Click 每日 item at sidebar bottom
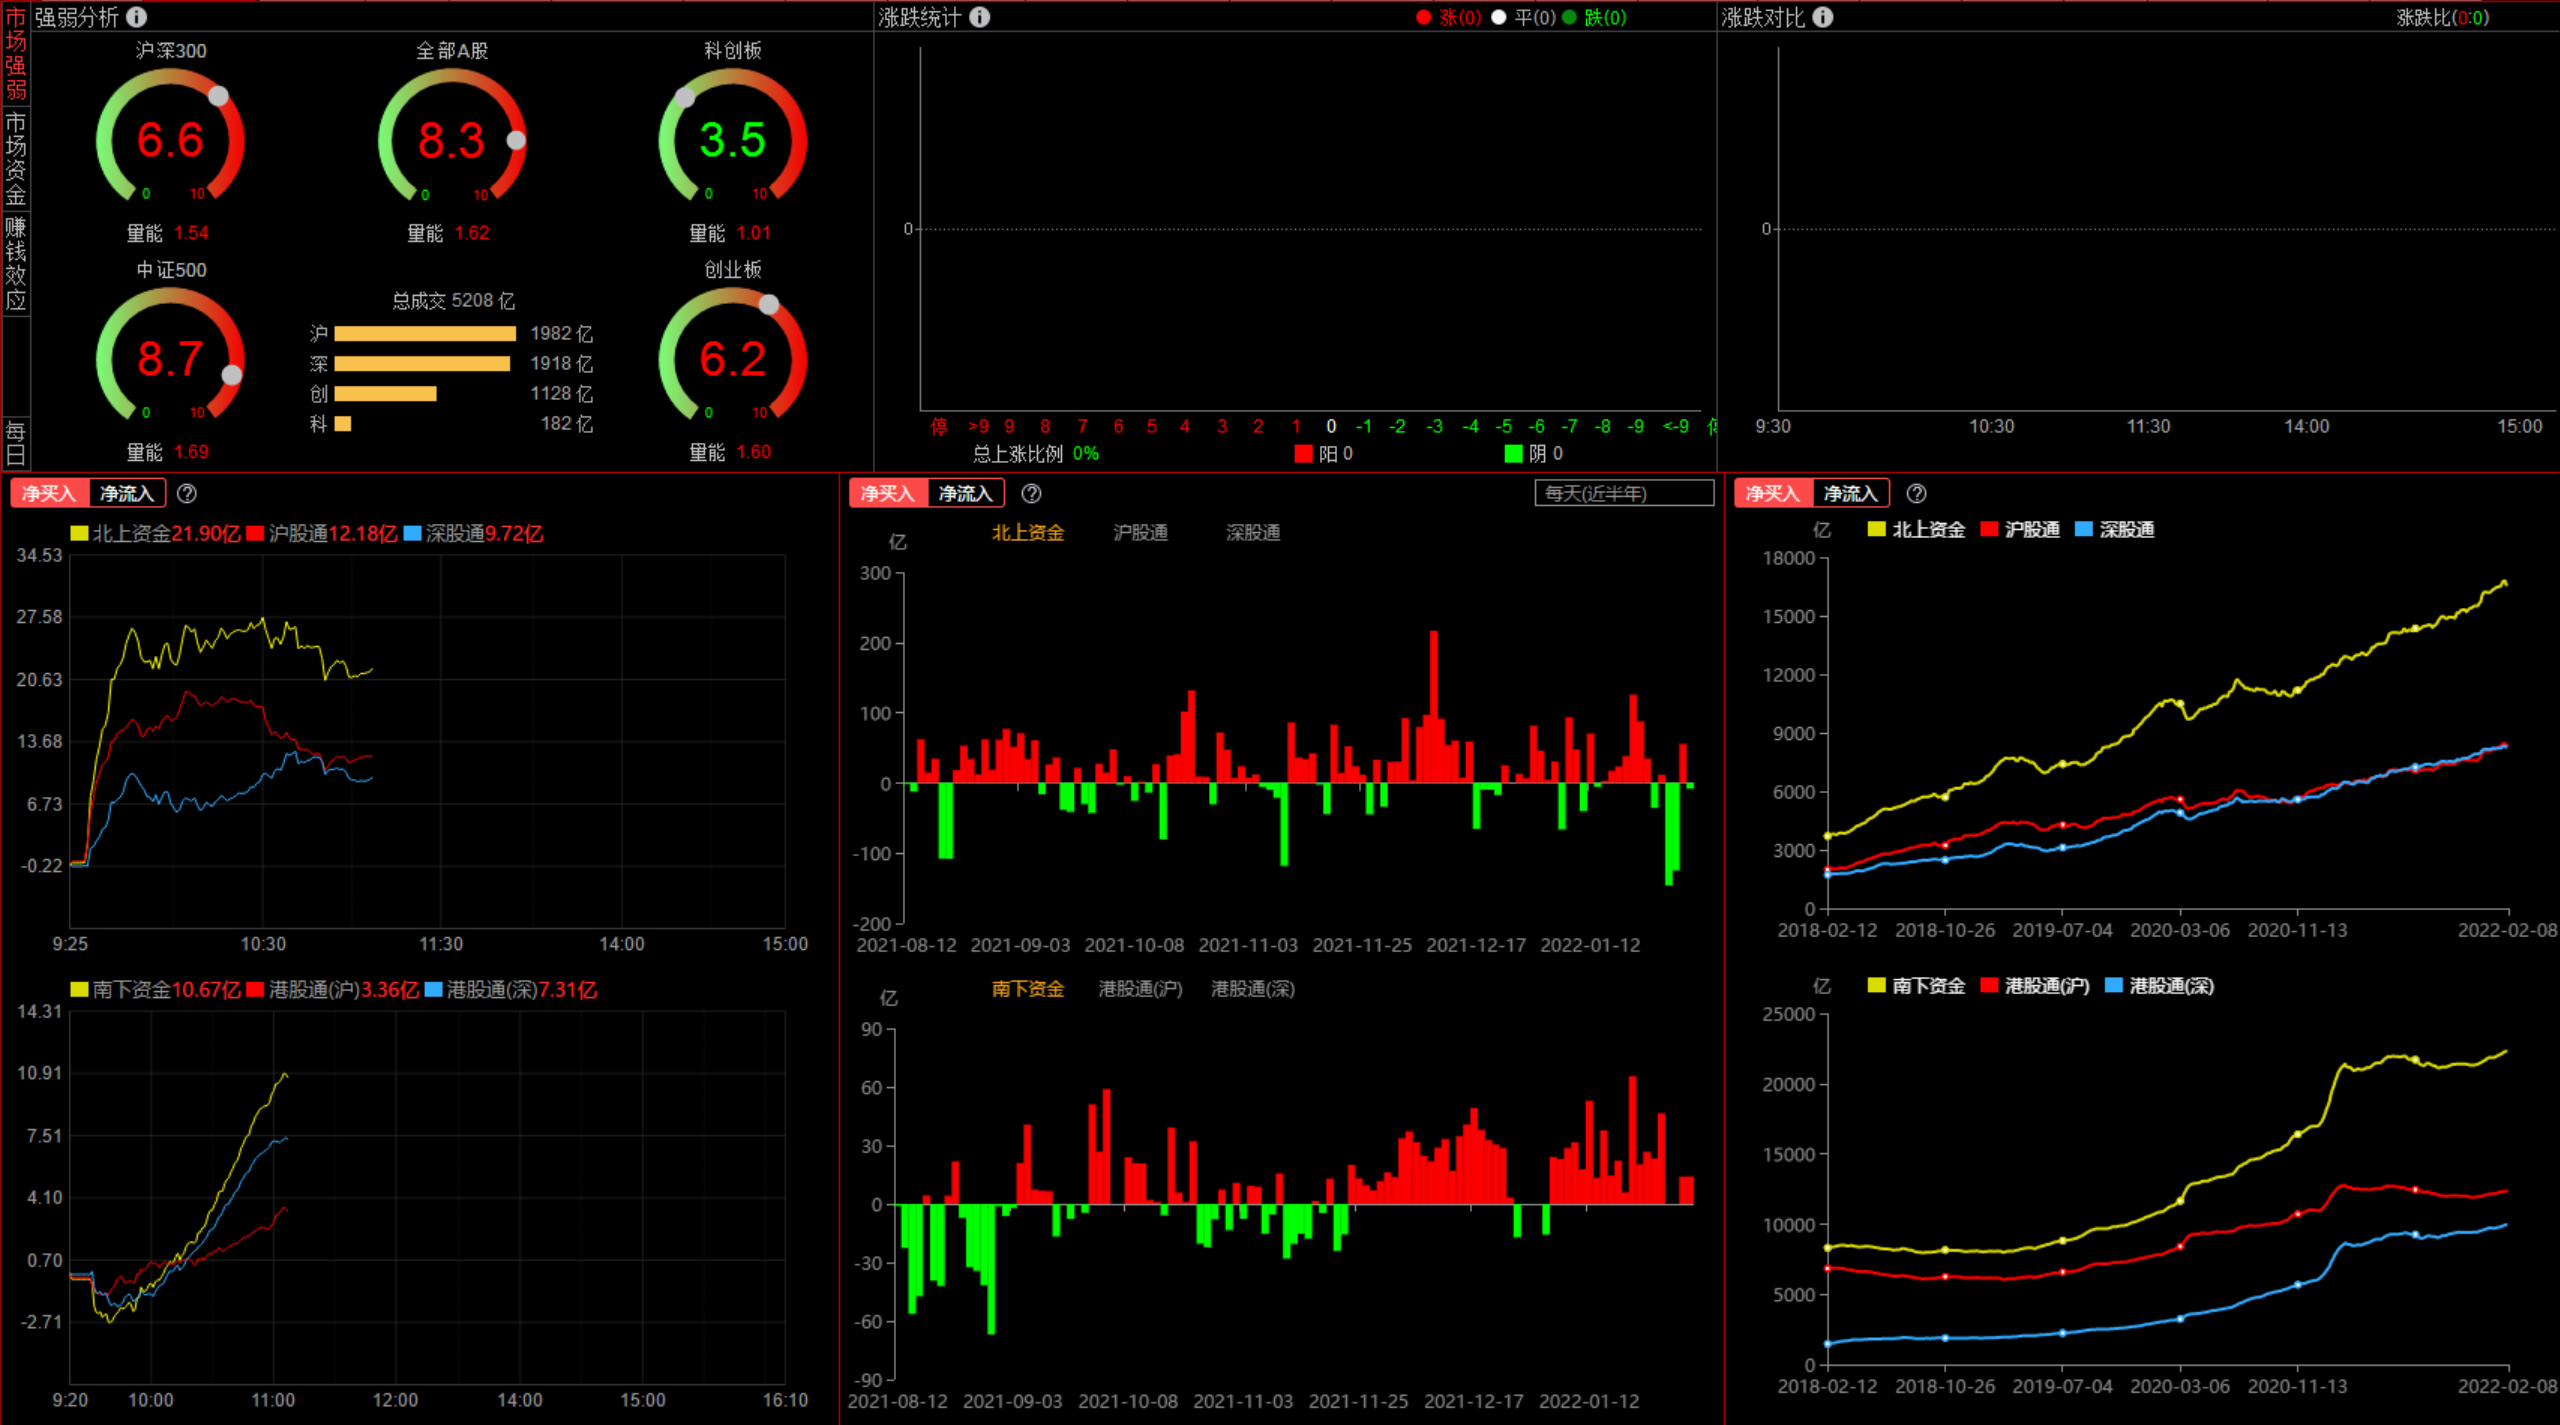Image resolution: width=2560 pixels, height=1425 pixels. (16, 443)
